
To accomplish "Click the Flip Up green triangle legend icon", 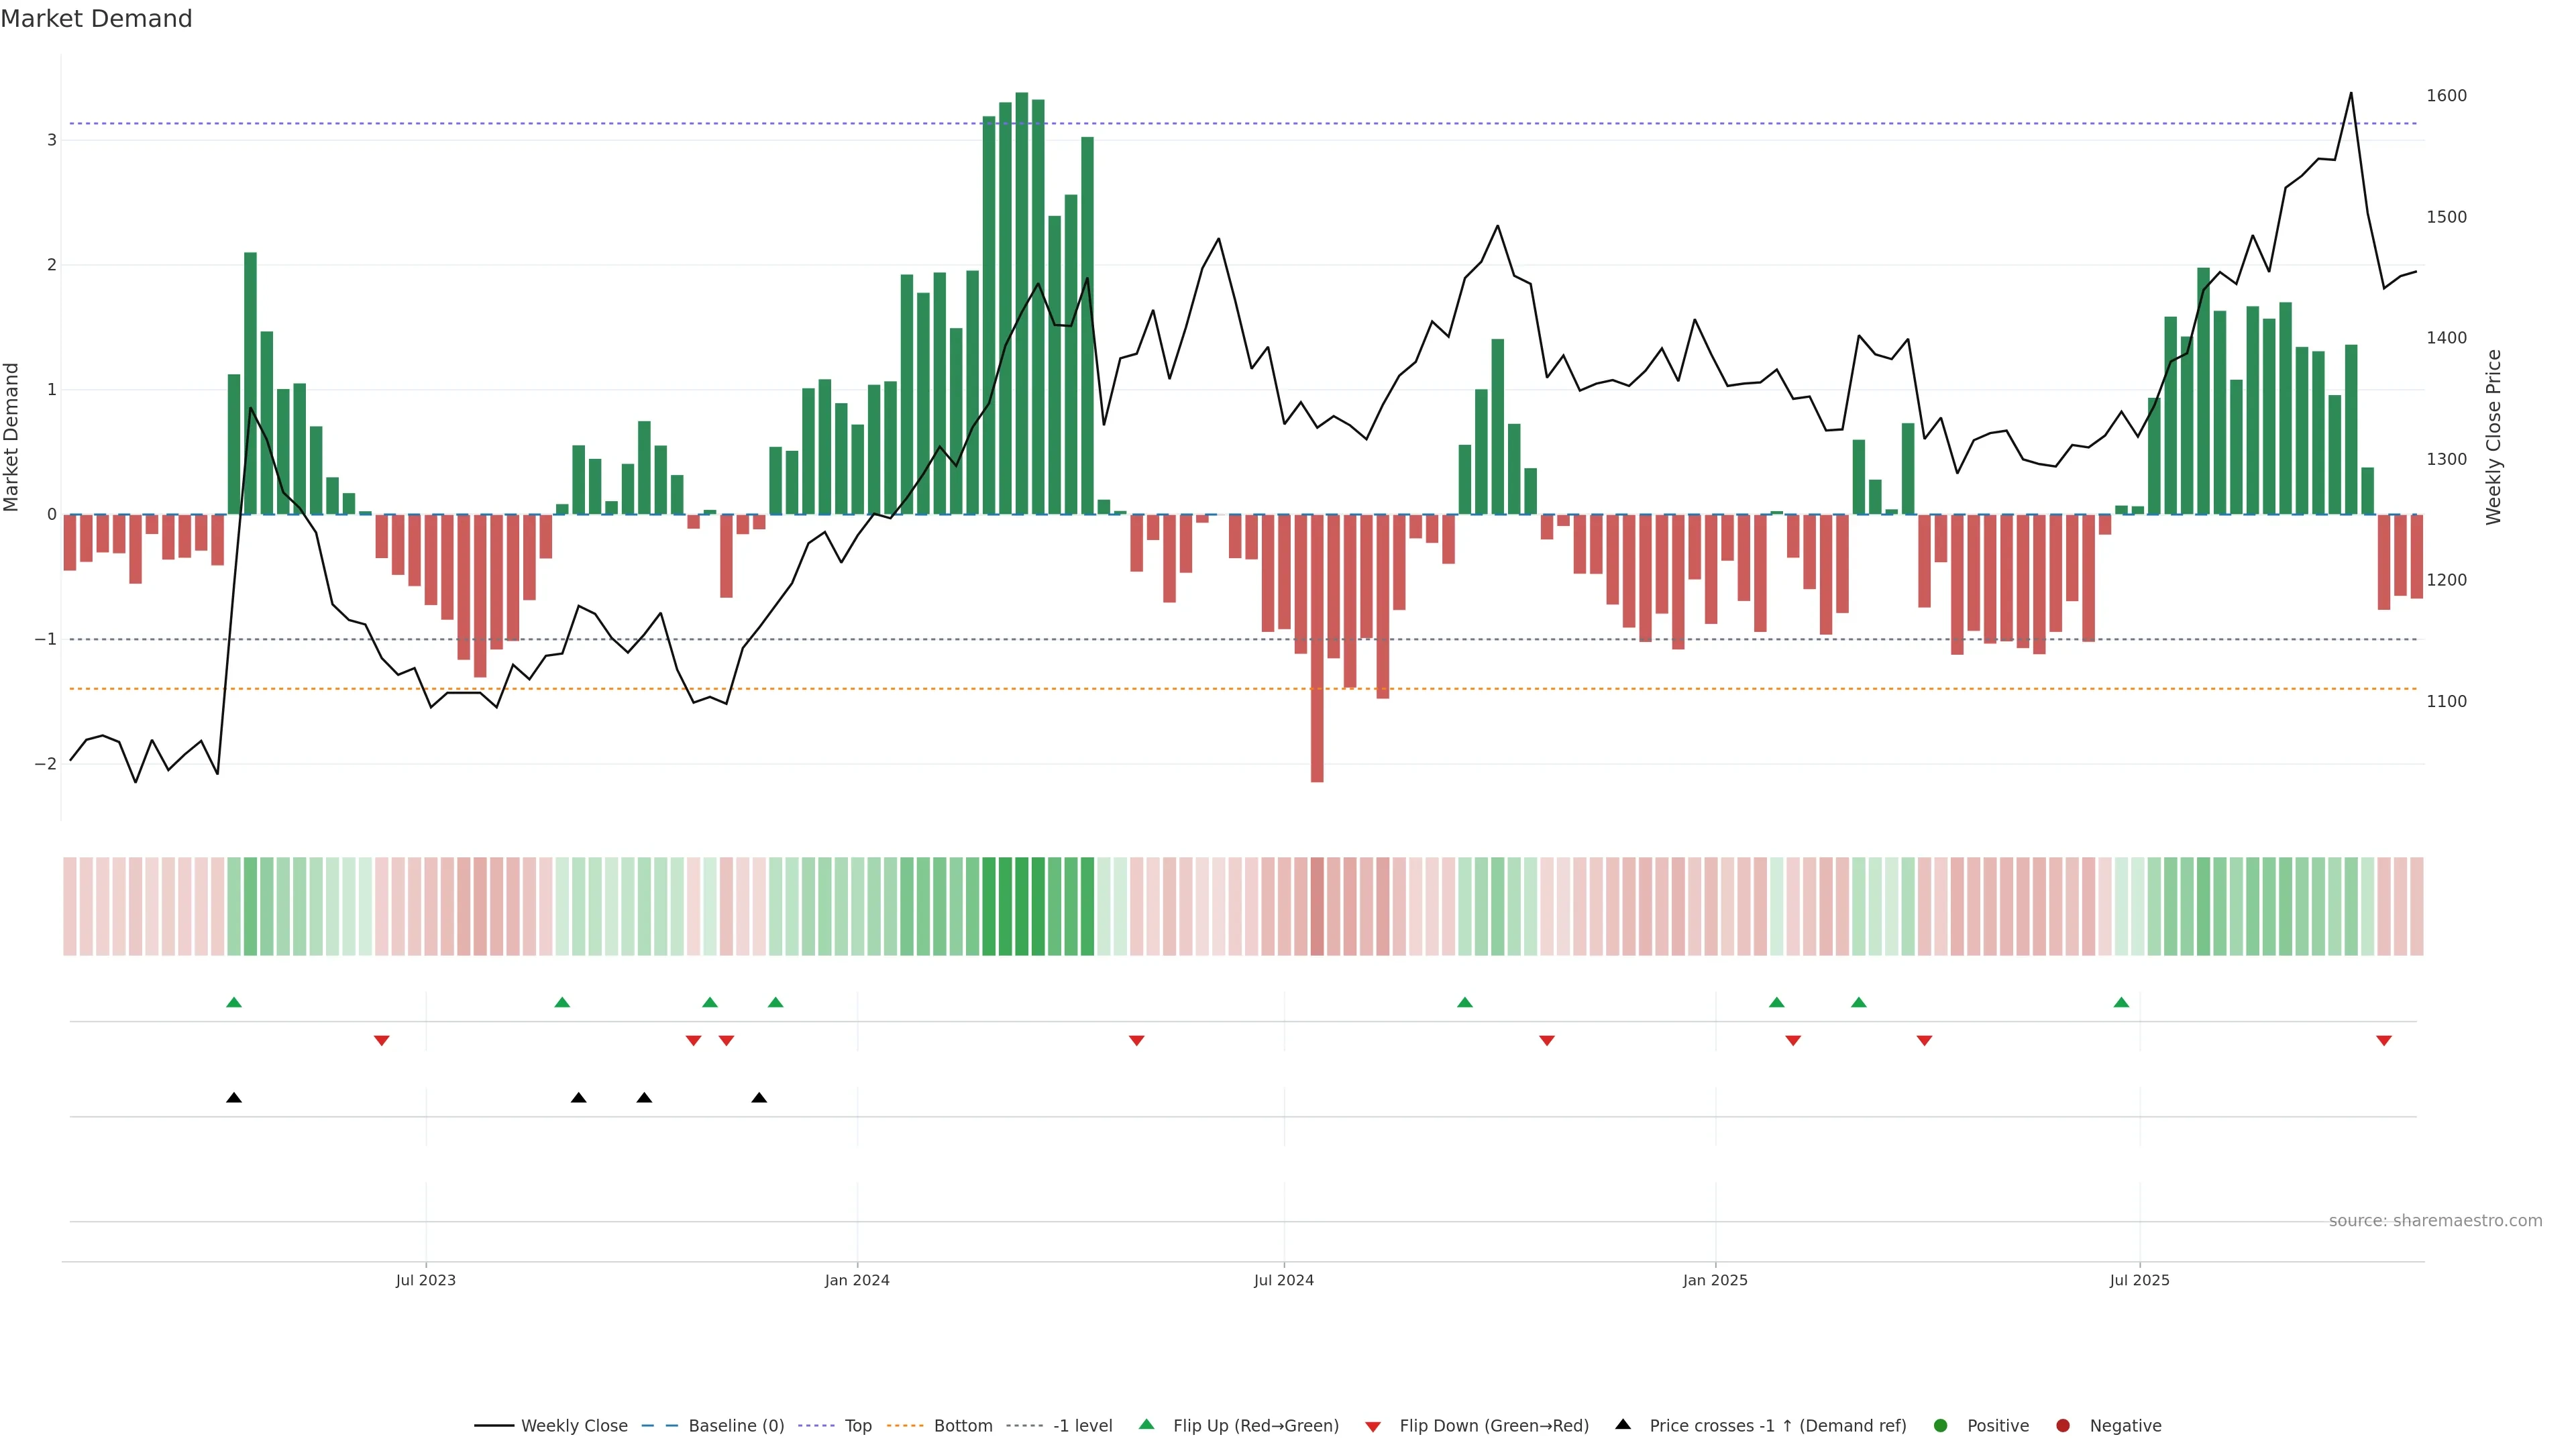I will (1146, 1424).
